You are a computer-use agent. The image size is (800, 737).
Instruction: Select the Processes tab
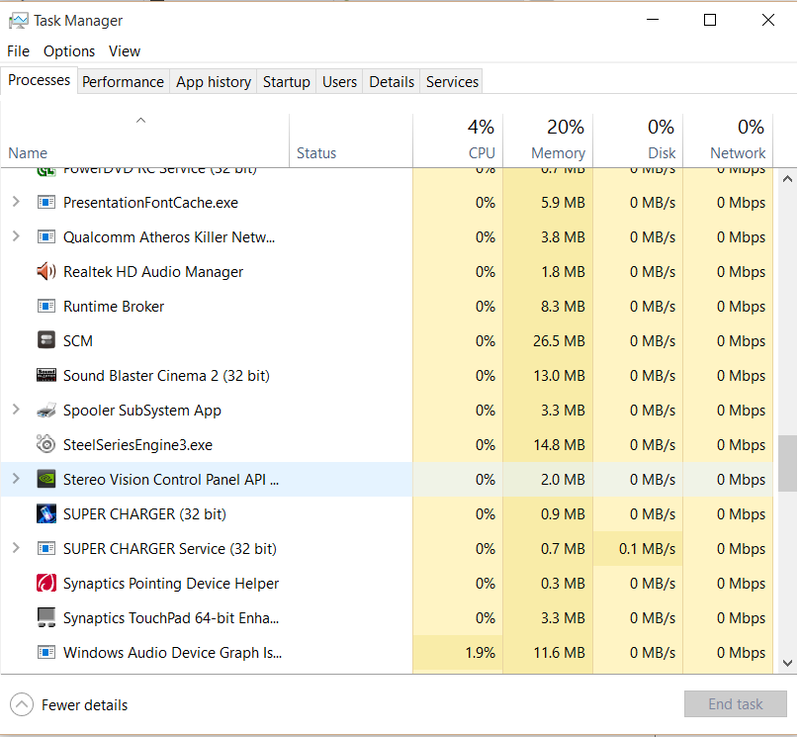39,81
